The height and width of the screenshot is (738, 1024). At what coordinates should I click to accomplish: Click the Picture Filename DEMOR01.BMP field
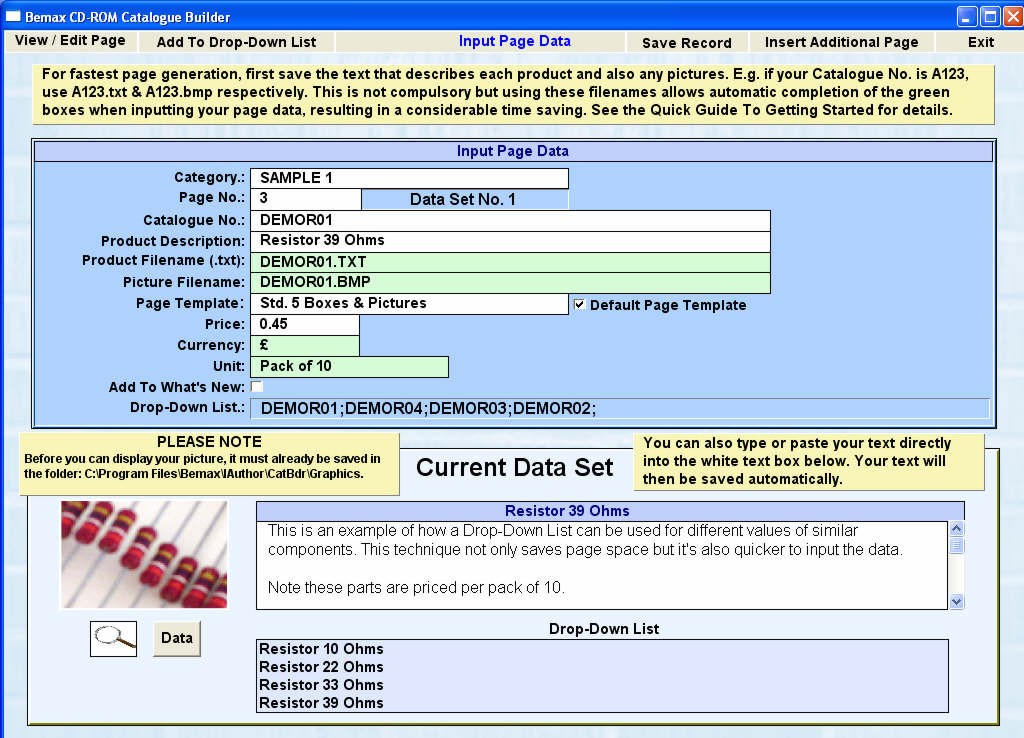tap(510, 282)
